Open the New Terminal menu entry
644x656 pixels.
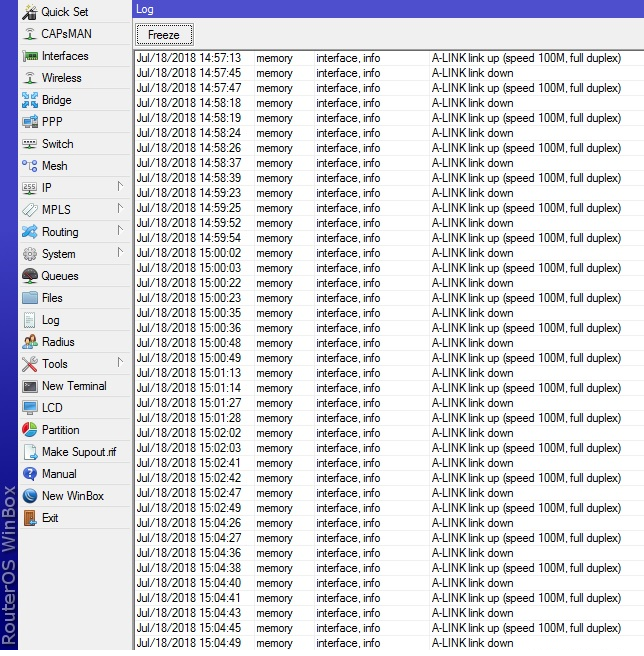click(74, 386)
